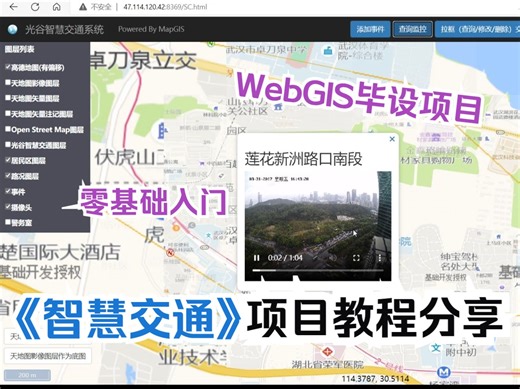Uncheck the 路况图层 checkbox
The width and height of the screenshot is (520, 389).
point(8,176)
